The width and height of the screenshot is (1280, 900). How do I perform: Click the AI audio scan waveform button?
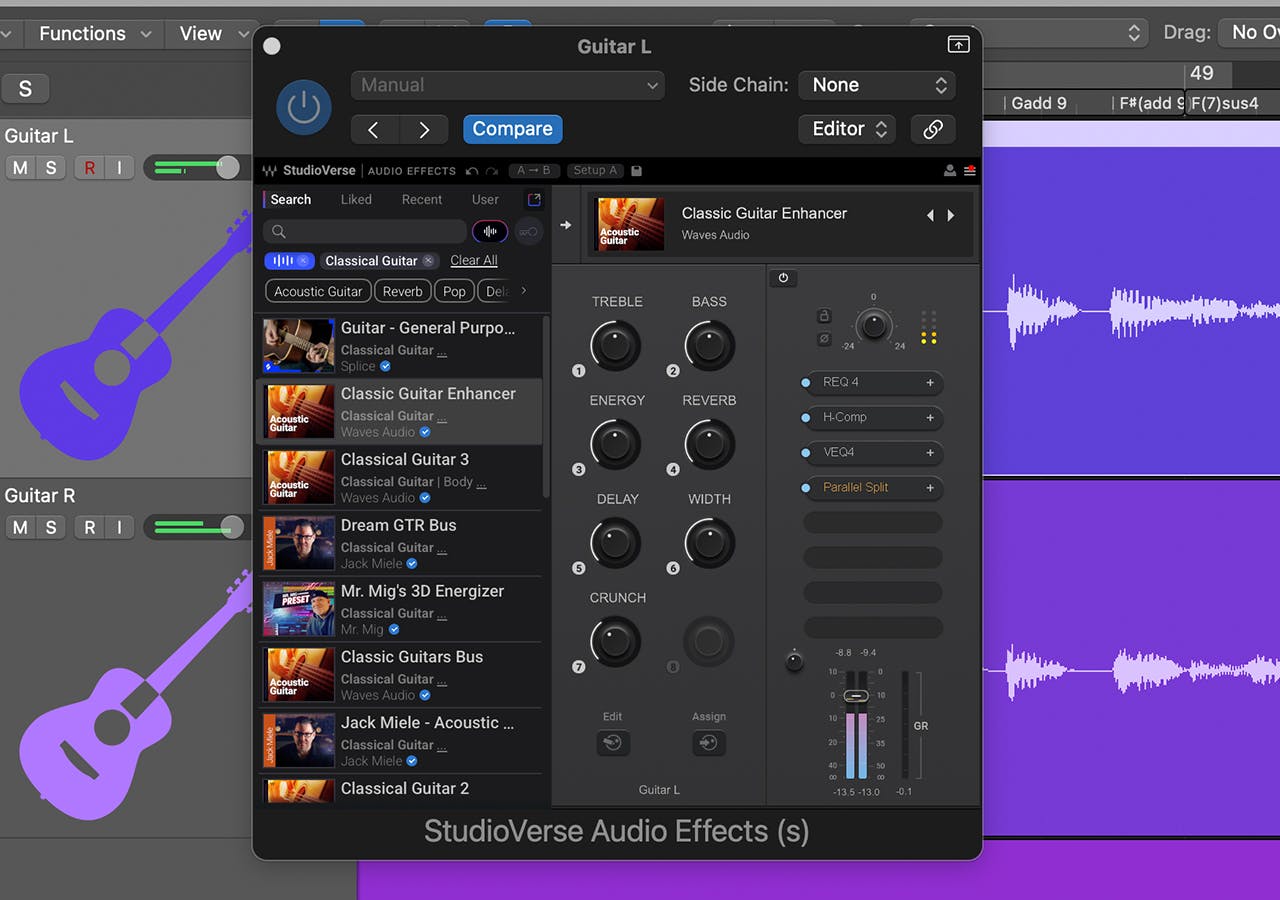490,232
